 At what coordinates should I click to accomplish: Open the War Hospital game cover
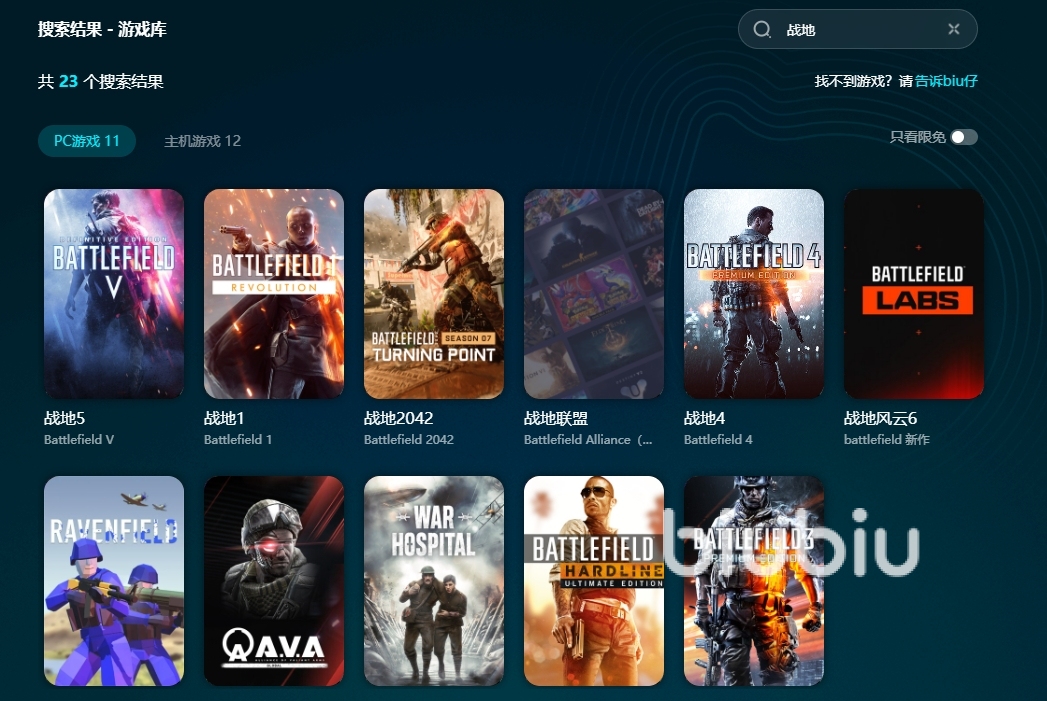coord(434,581)
